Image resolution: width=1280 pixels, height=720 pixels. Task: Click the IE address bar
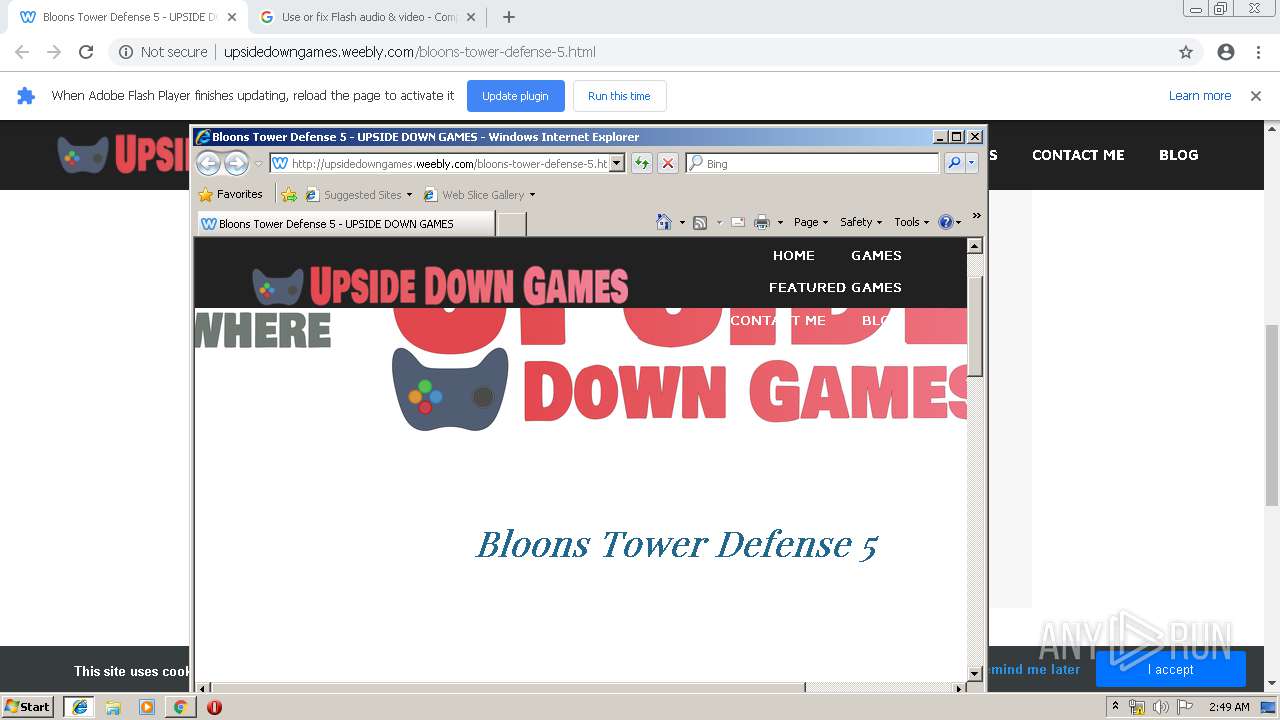[x=440, y=163]
